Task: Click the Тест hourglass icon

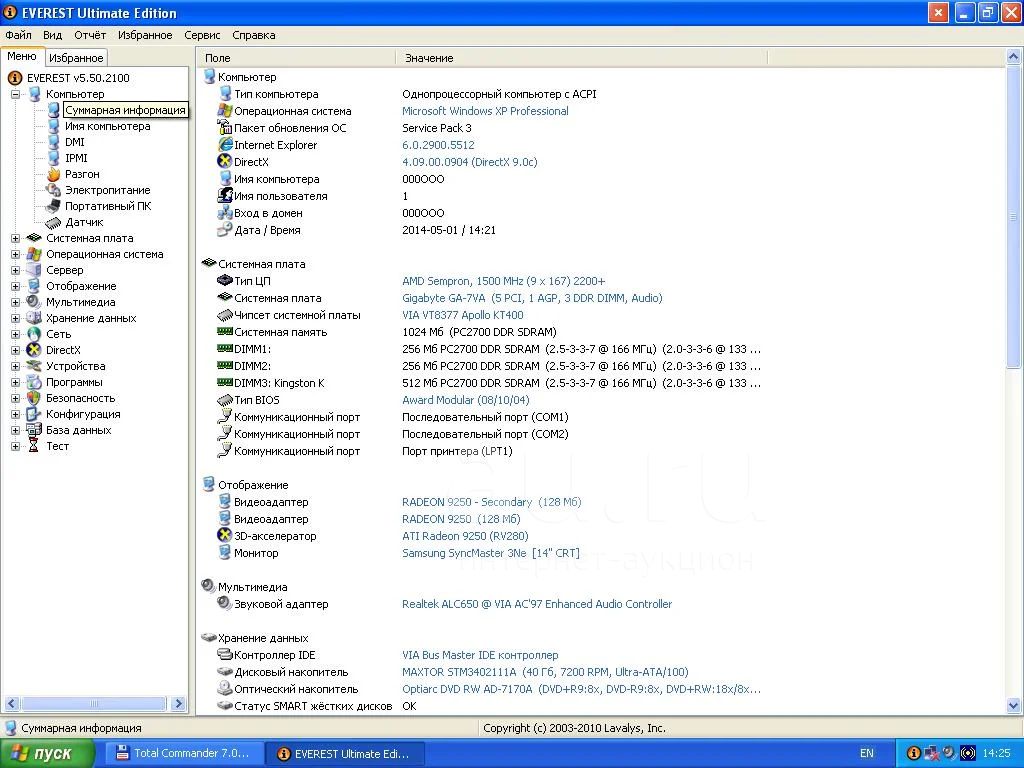Action: (34, 446)
